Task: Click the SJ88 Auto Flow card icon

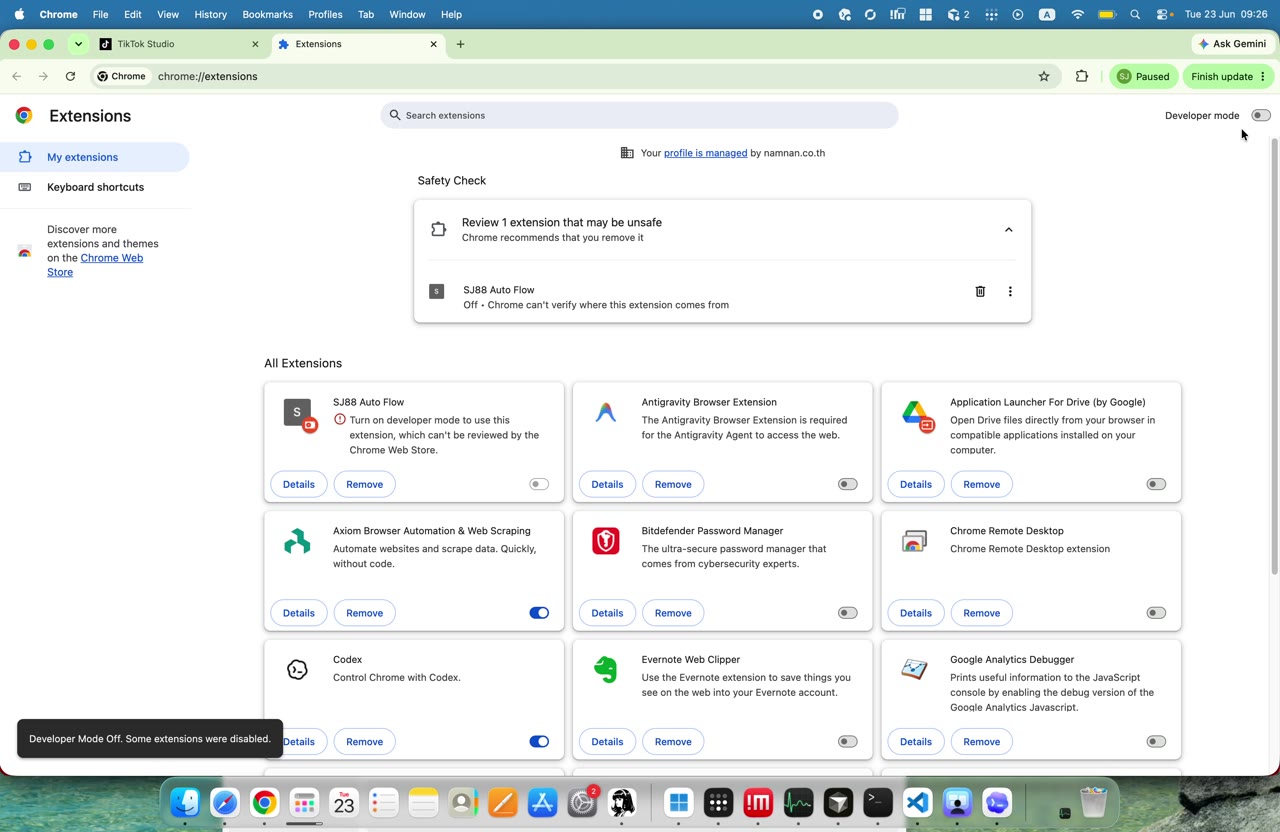Action: click(299, 414)
